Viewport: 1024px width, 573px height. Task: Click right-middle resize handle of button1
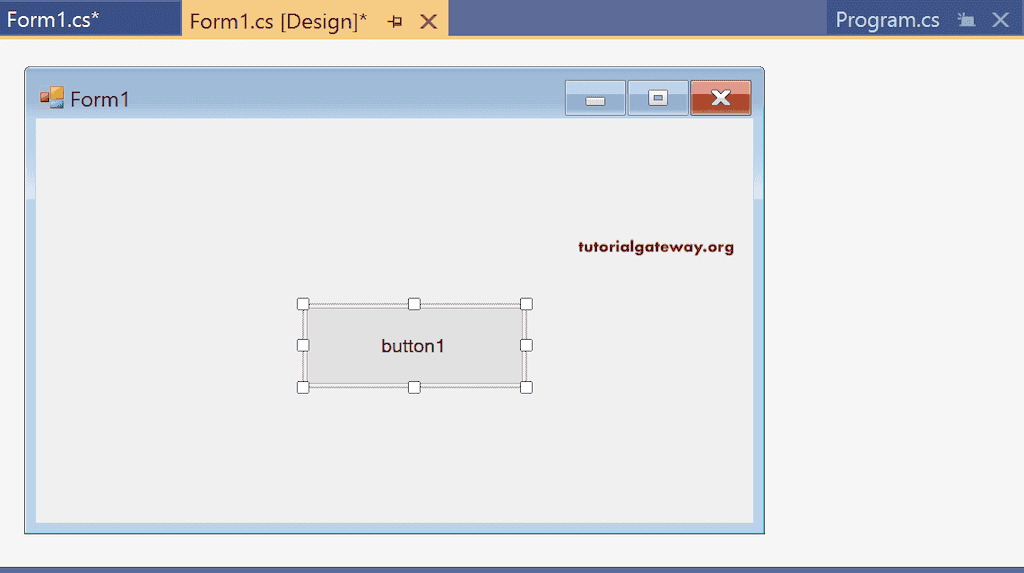pyautogui.click(x=526, y=346)
